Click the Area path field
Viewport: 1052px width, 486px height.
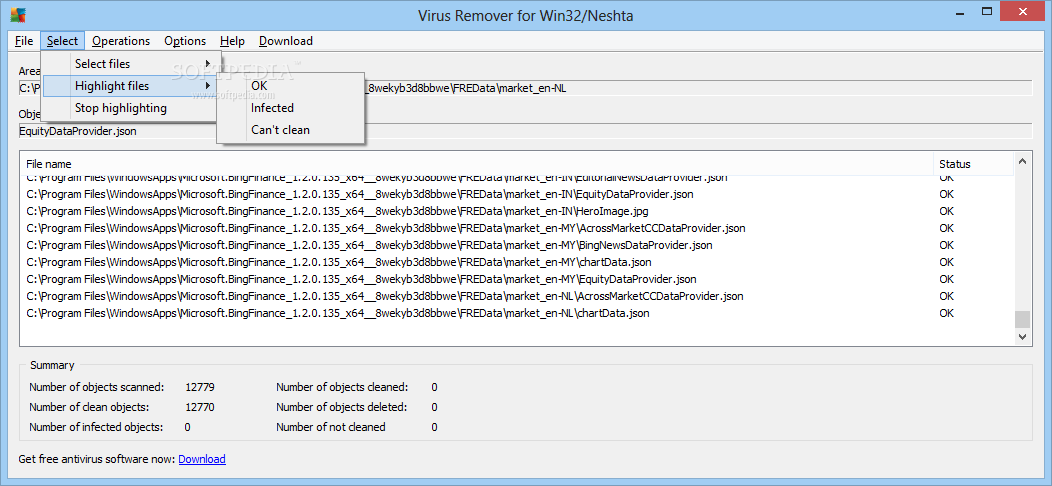point(525,88)
